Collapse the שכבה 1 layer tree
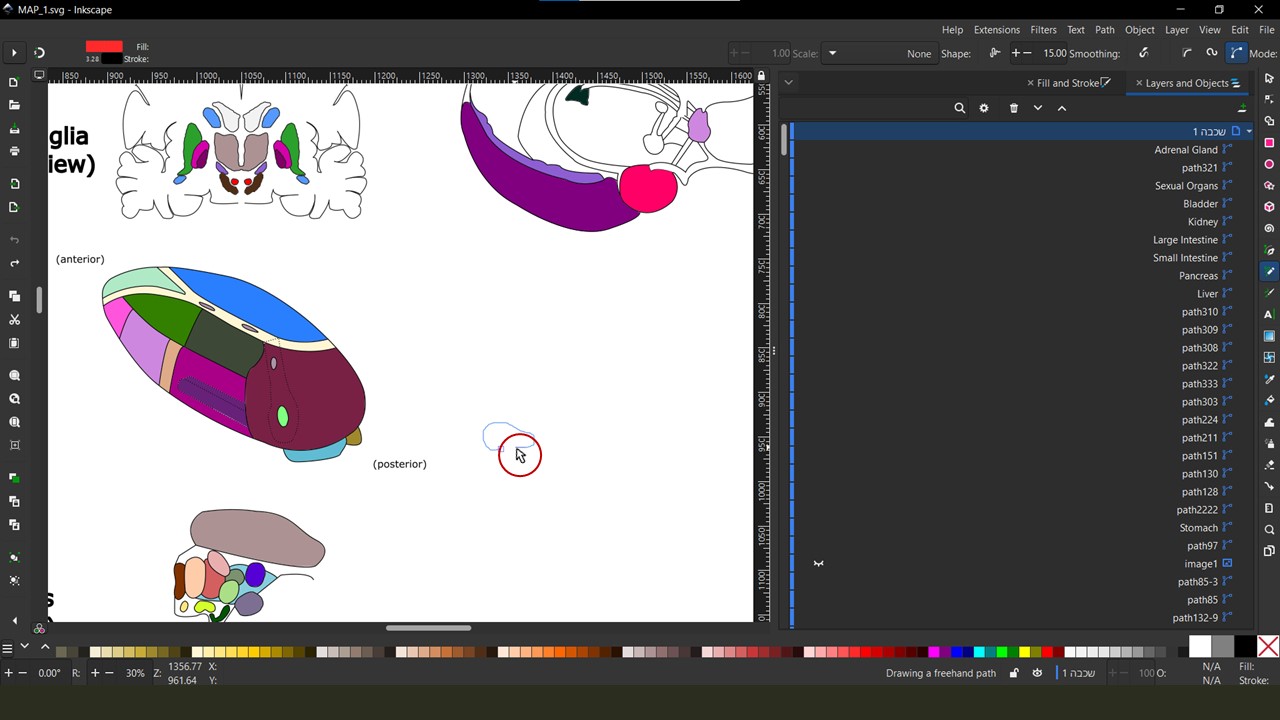Image resolution: width=1280 pixels, height=720 pixels. (1249, 132)
